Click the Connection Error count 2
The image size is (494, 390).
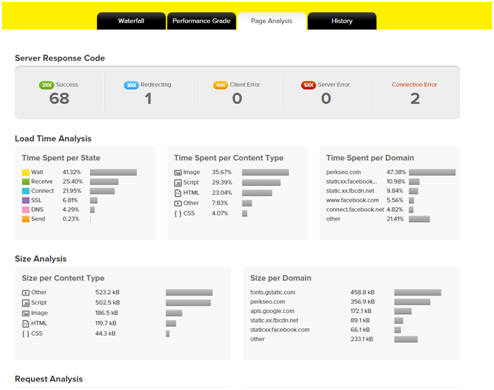(415, 99)
